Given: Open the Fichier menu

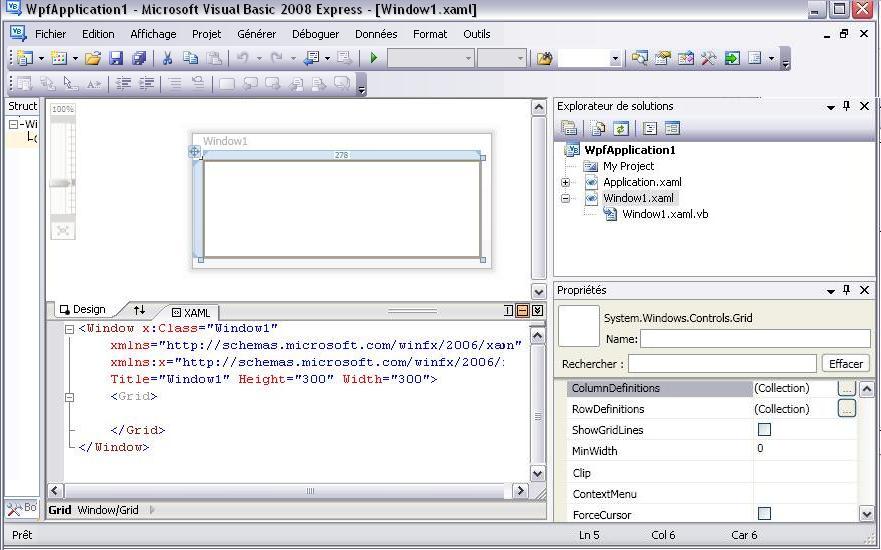Looking at the screenshot, I should coord(51,34).
